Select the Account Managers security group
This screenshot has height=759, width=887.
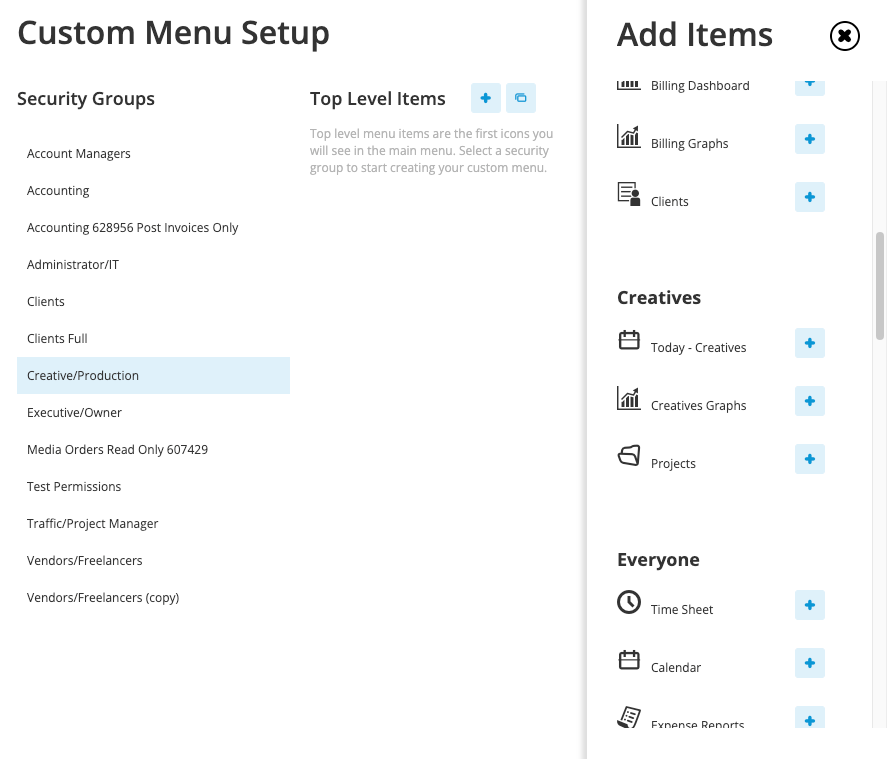coord(153,153)
